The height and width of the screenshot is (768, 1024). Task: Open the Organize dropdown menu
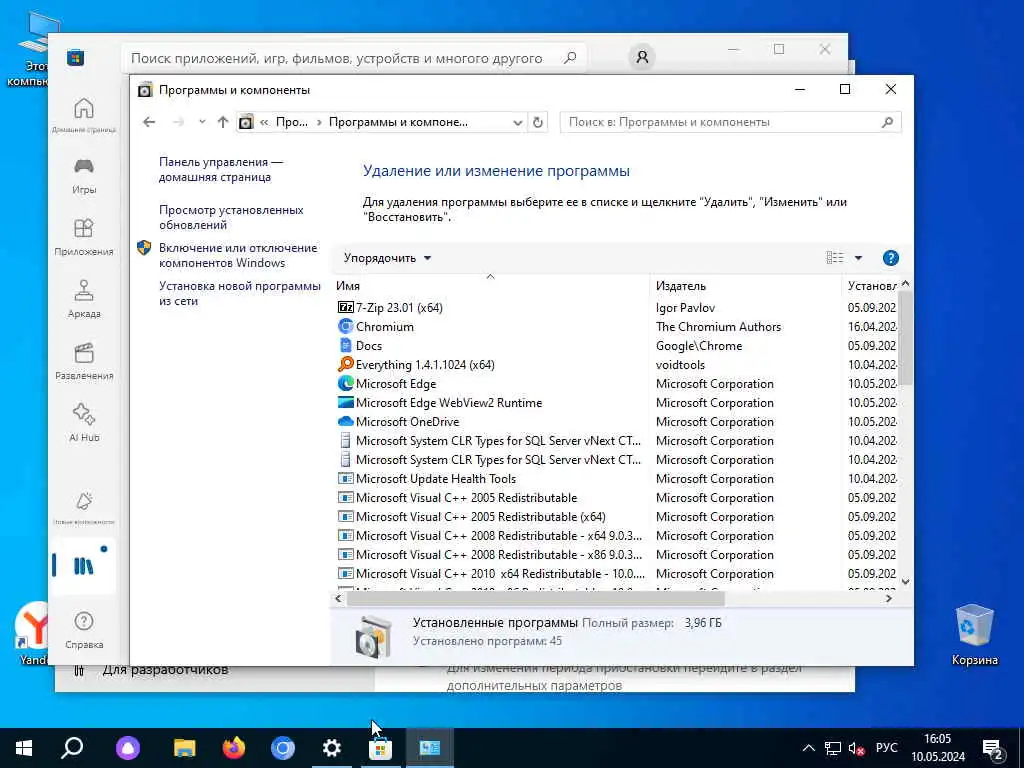click(387, 258)
